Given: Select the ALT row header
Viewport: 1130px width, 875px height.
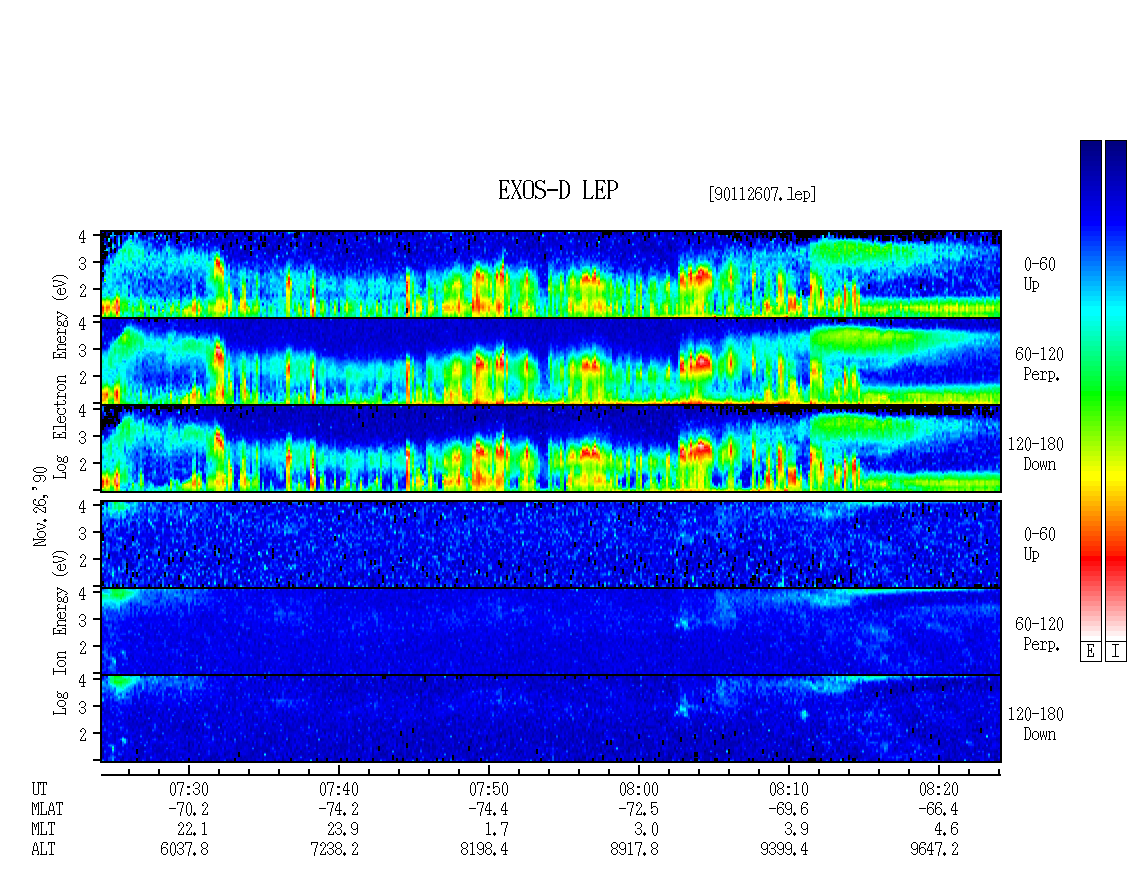Looking at the screenshot, I should (43, 850).
